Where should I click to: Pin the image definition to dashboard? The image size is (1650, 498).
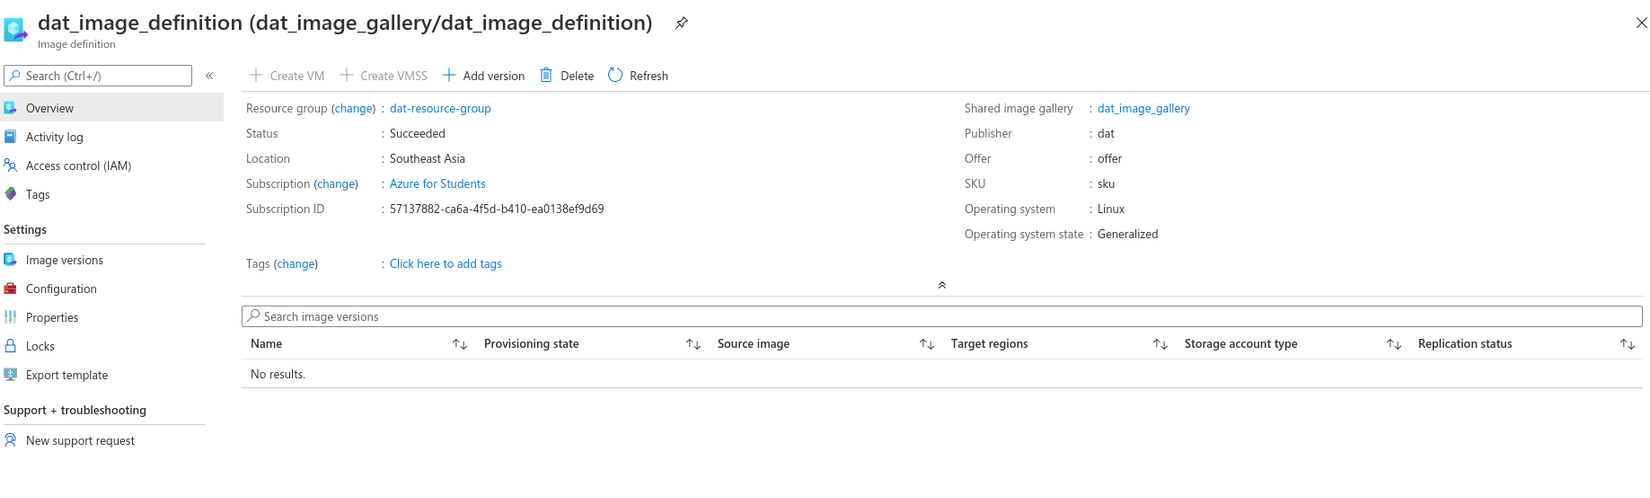(x=681, y=23)
